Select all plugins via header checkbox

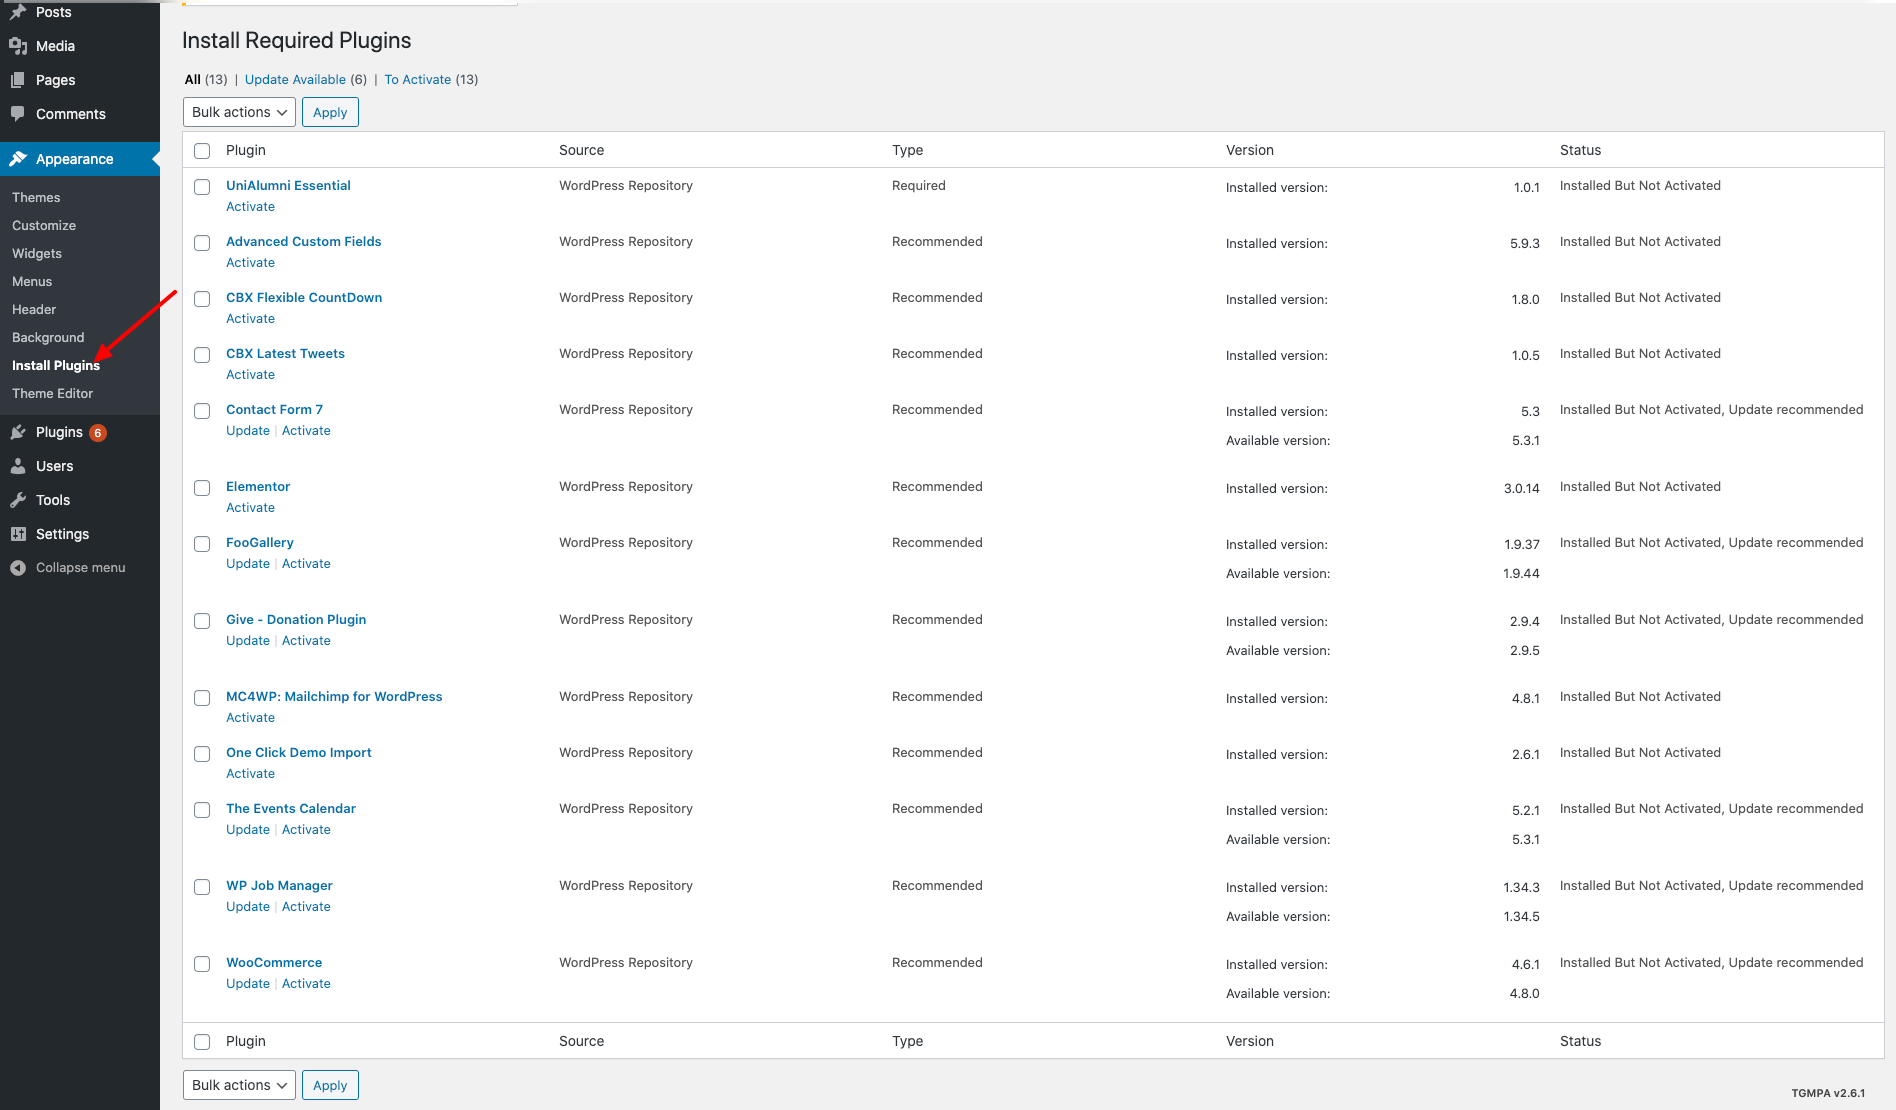[202, 151]
